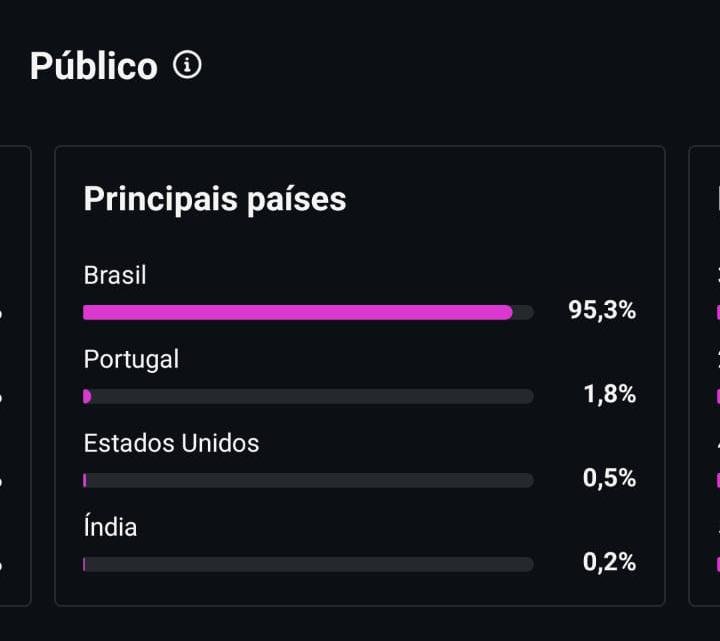
Task: Click the empty gray end of Brasil bar
Action: click(523, 312)
